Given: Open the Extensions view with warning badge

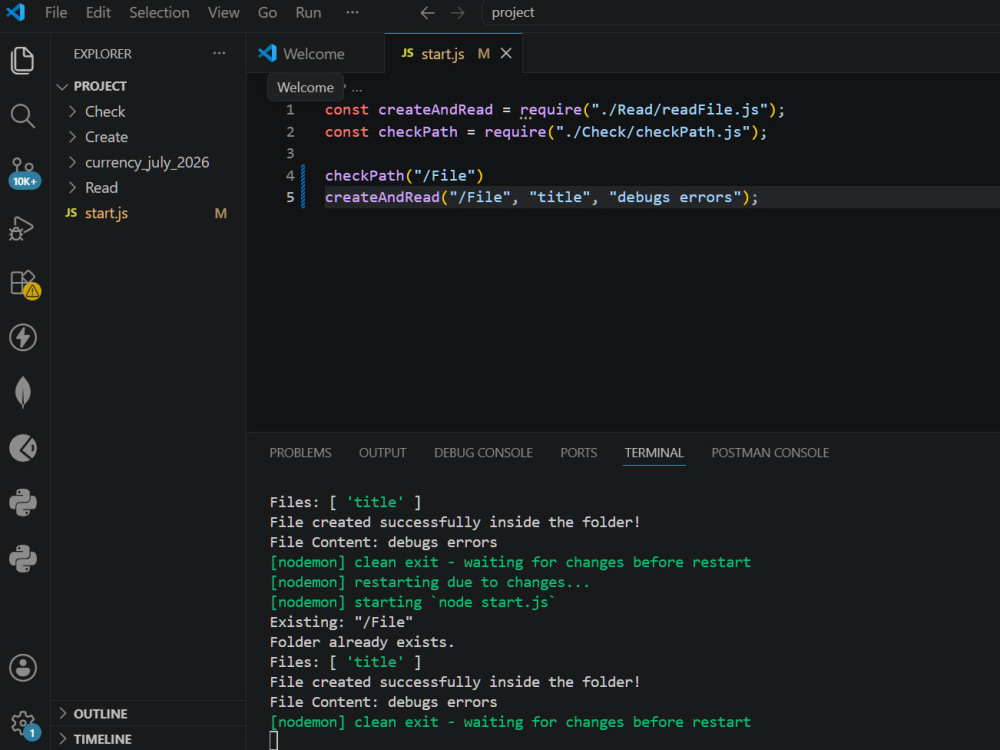Looking at the screenshot, I should pyautogui.click(x=24, y=284).
